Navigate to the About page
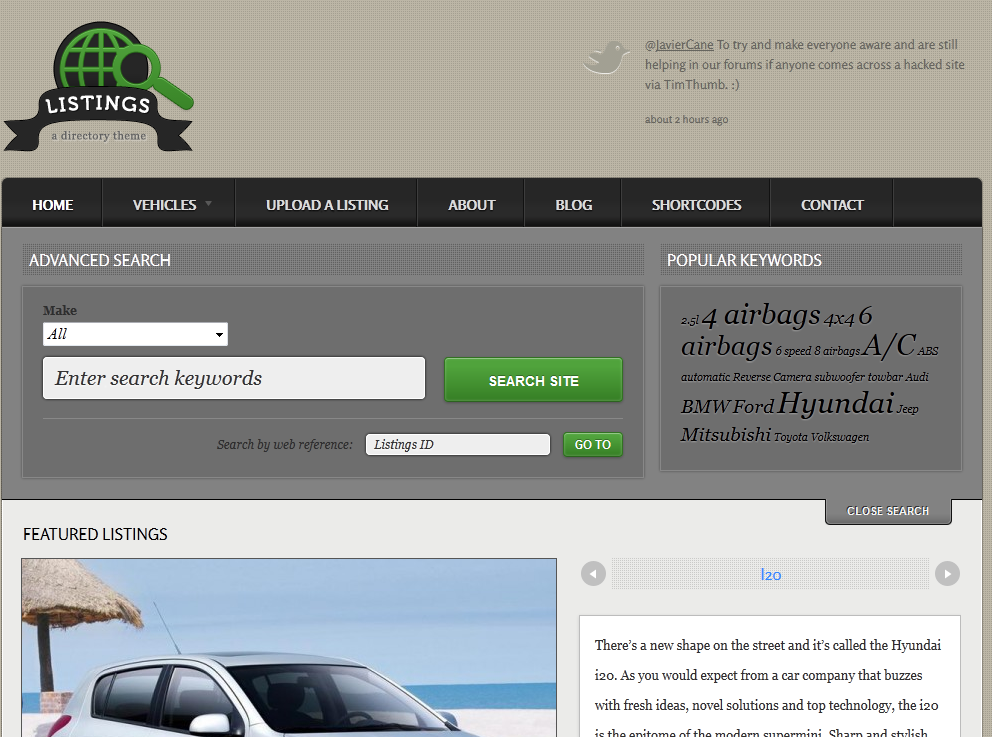This screenshot has width=992, height=737. point(471,205)
